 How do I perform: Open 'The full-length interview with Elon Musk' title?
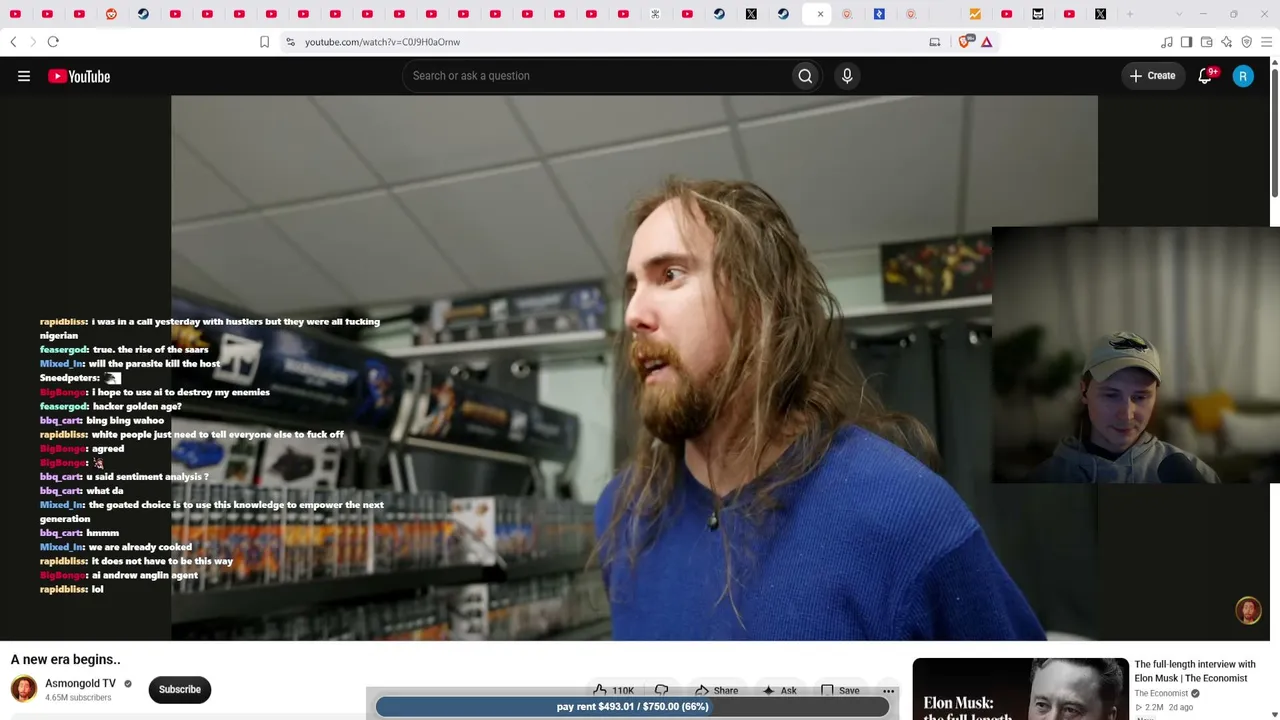tap(1194, 671)
